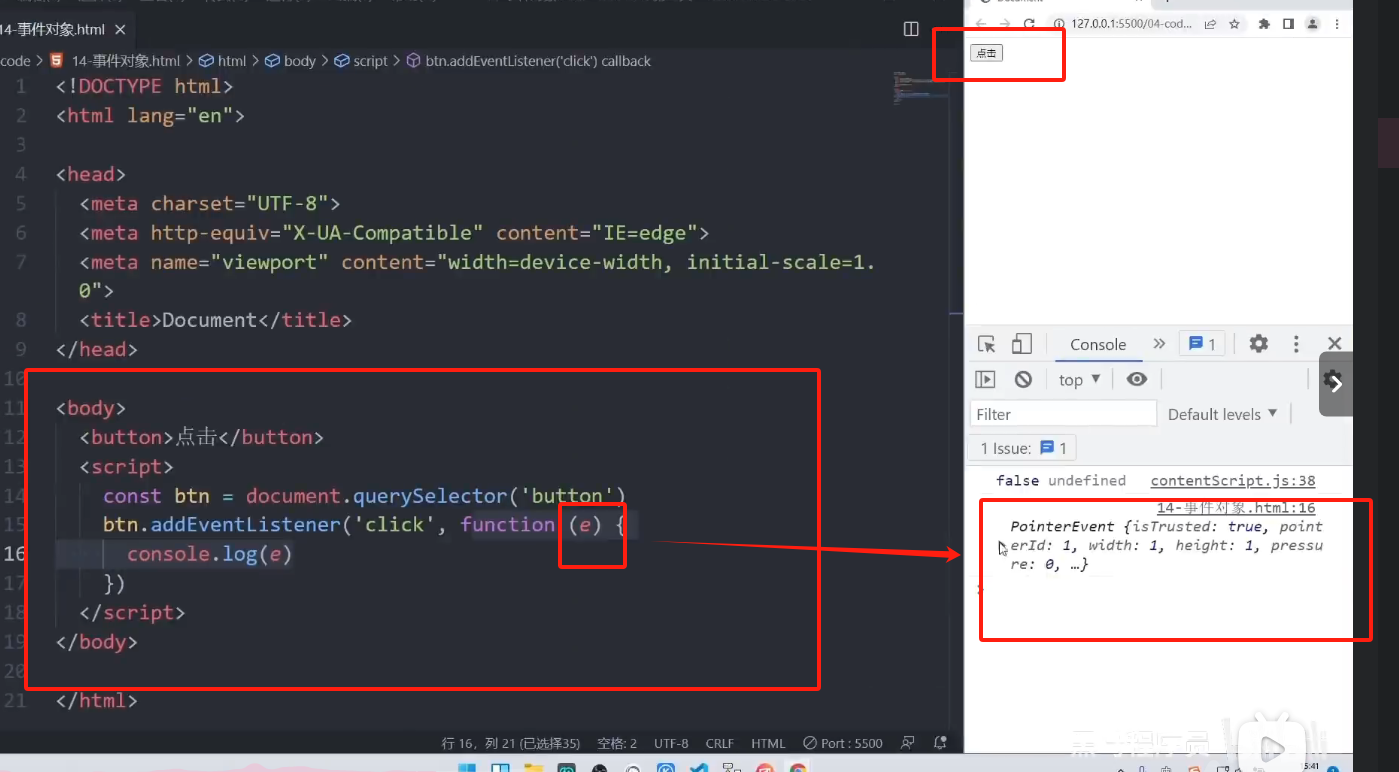This screenshot has height=772, width=1399.
Task: Toggle the DevTools device toolbar
Action: click(x=1021, y=344)
